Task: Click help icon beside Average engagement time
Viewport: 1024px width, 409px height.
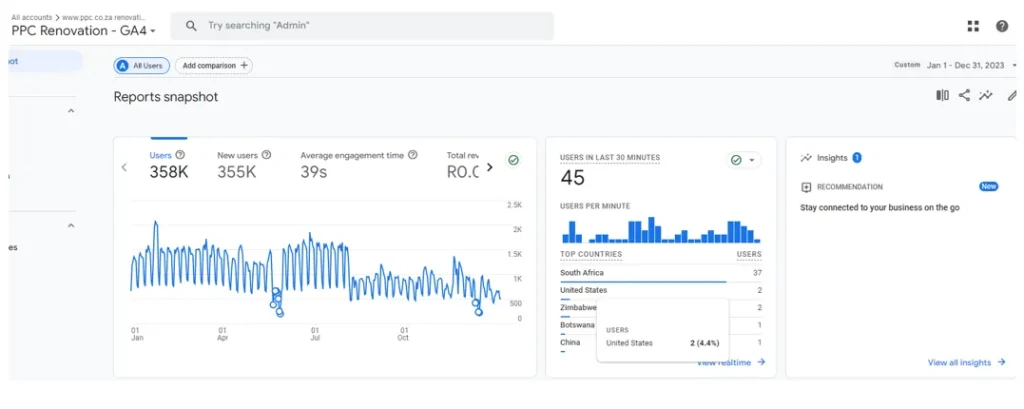Action: point(412,155)
